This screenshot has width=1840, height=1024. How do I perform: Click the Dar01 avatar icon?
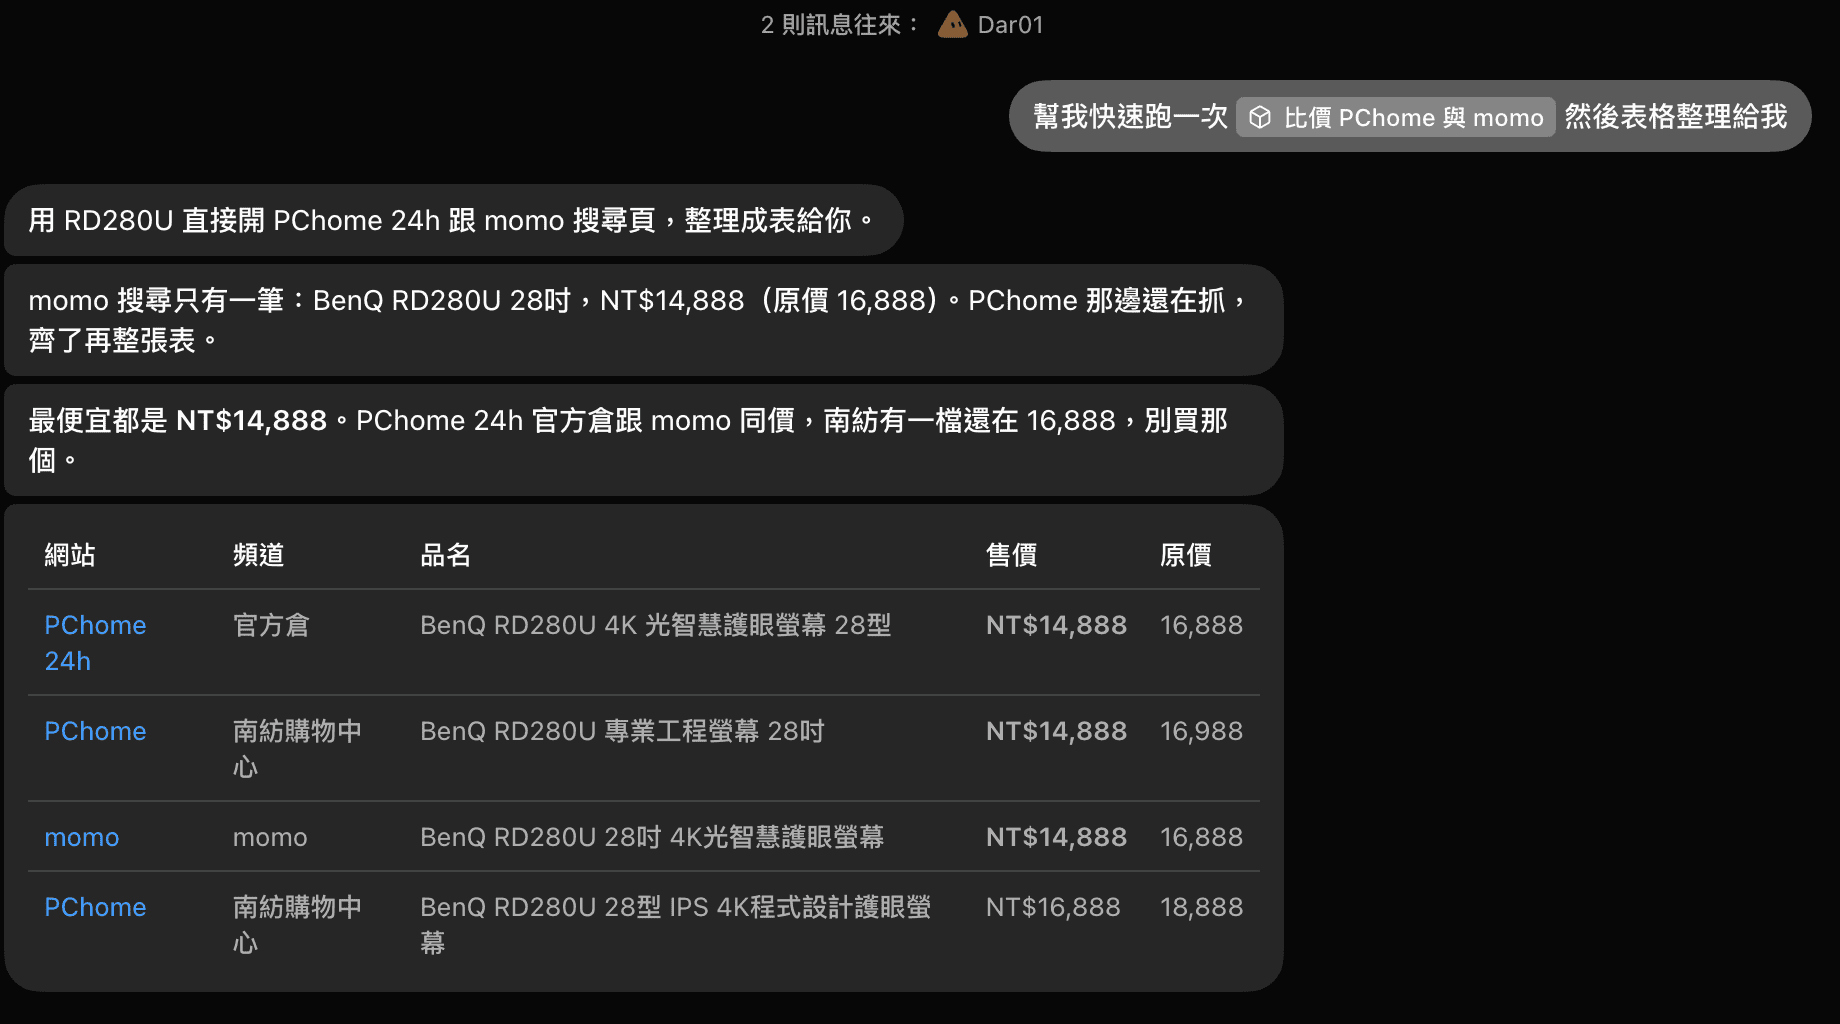pos(952,24)
